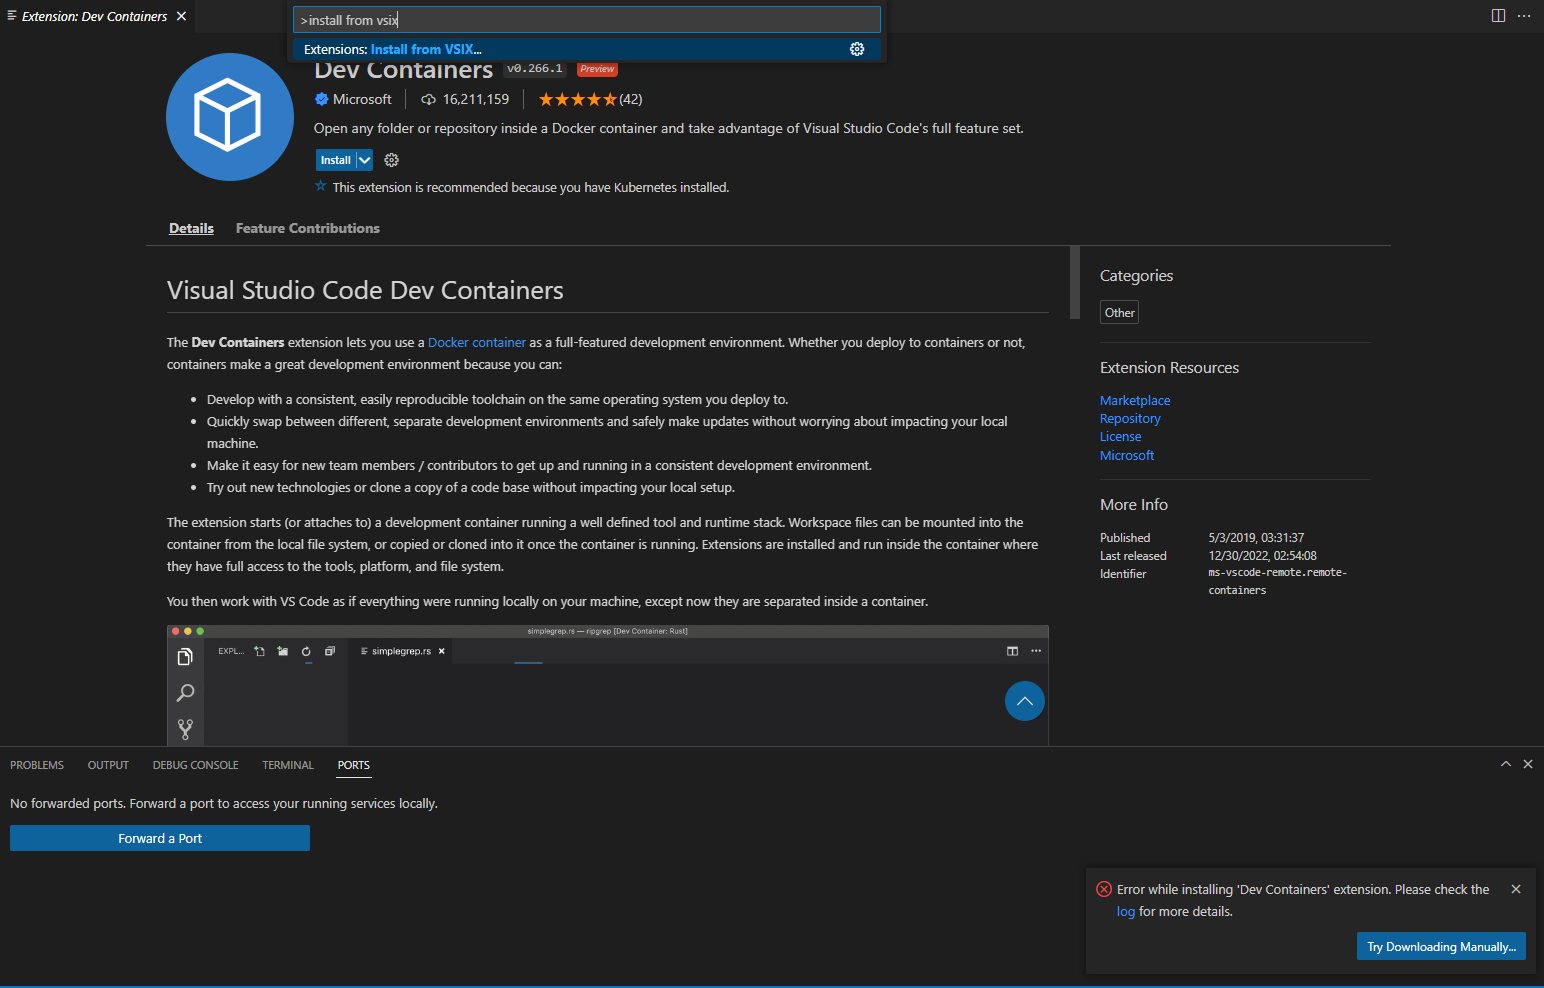
Task: Open the Marketplace resource link
Action: tap(1135, 400)
